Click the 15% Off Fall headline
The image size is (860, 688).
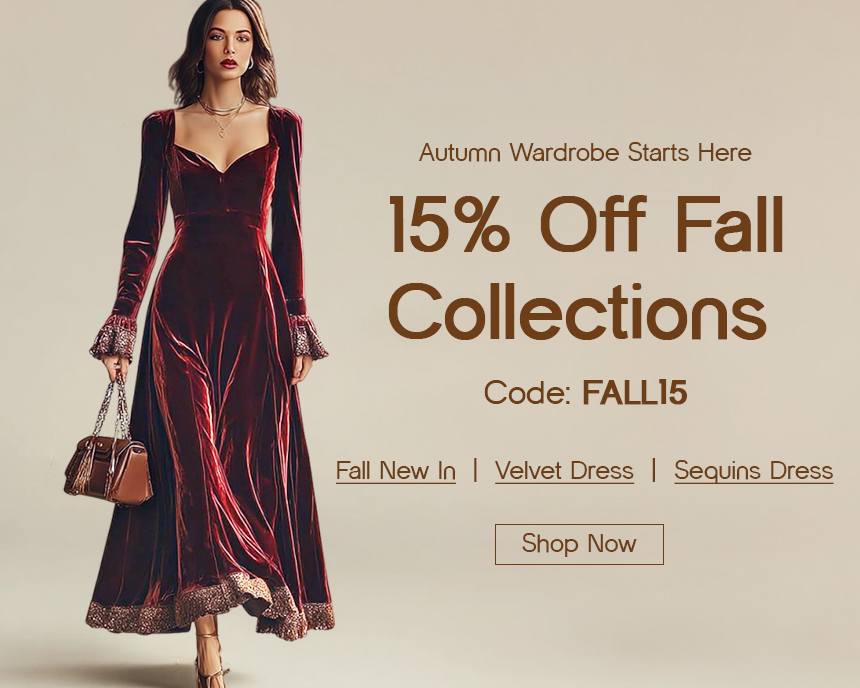click(586, 223)
